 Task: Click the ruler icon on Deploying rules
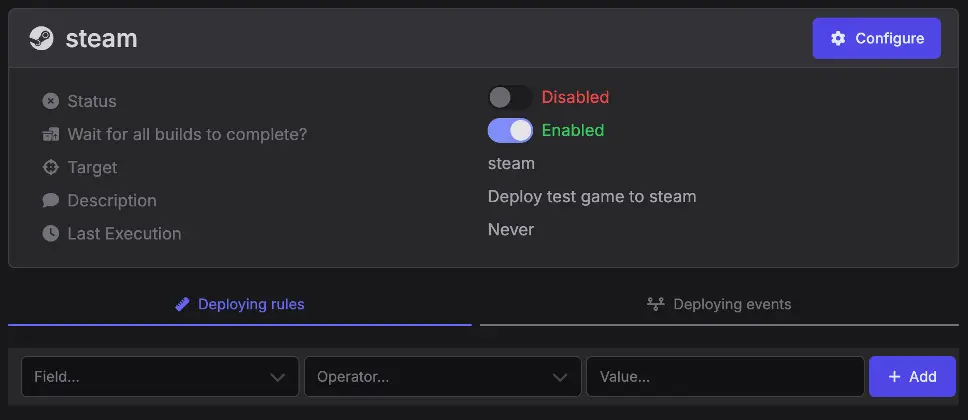click(x=182, y=304)
